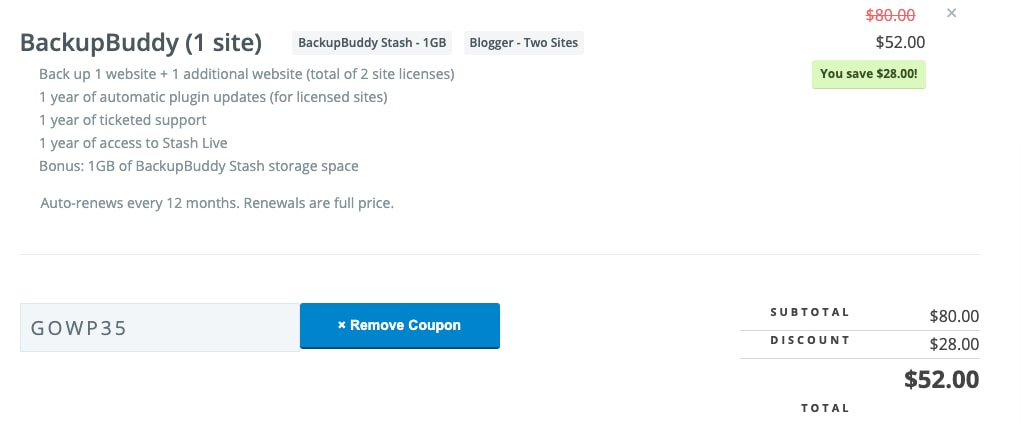The height and width of the screenshot is (441, 1021).
Task: Click the $52.00 price under the strikethrough
Action: click(x=900, y=43)
